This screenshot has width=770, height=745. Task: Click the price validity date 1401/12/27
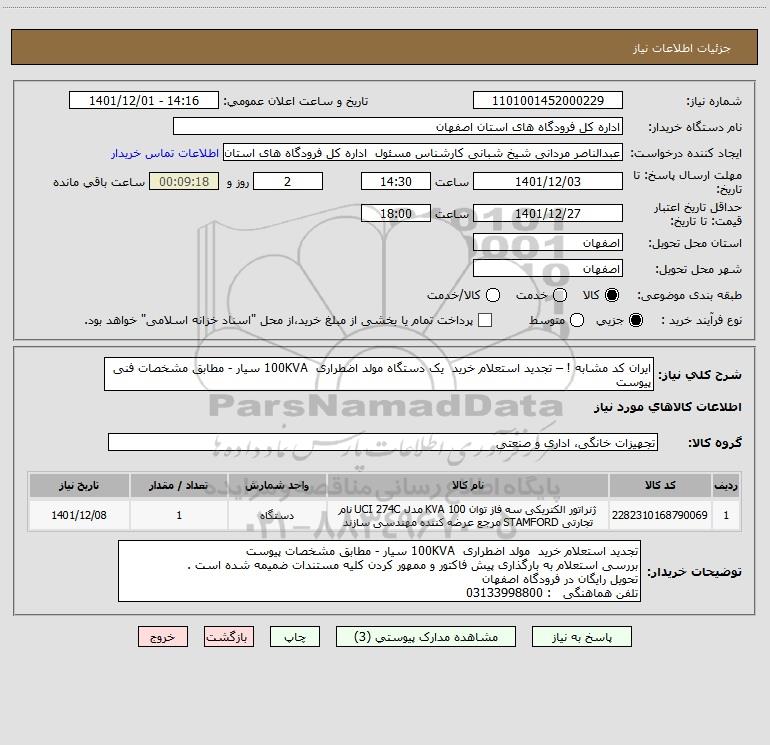click(548, 214)
